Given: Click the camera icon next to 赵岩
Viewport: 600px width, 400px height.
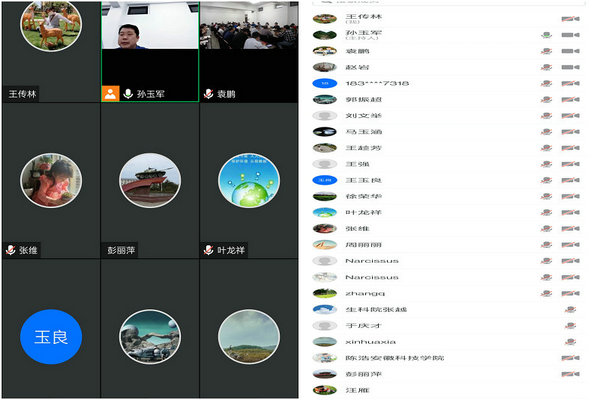Looking at the screenshot, I should click(571, 67).
